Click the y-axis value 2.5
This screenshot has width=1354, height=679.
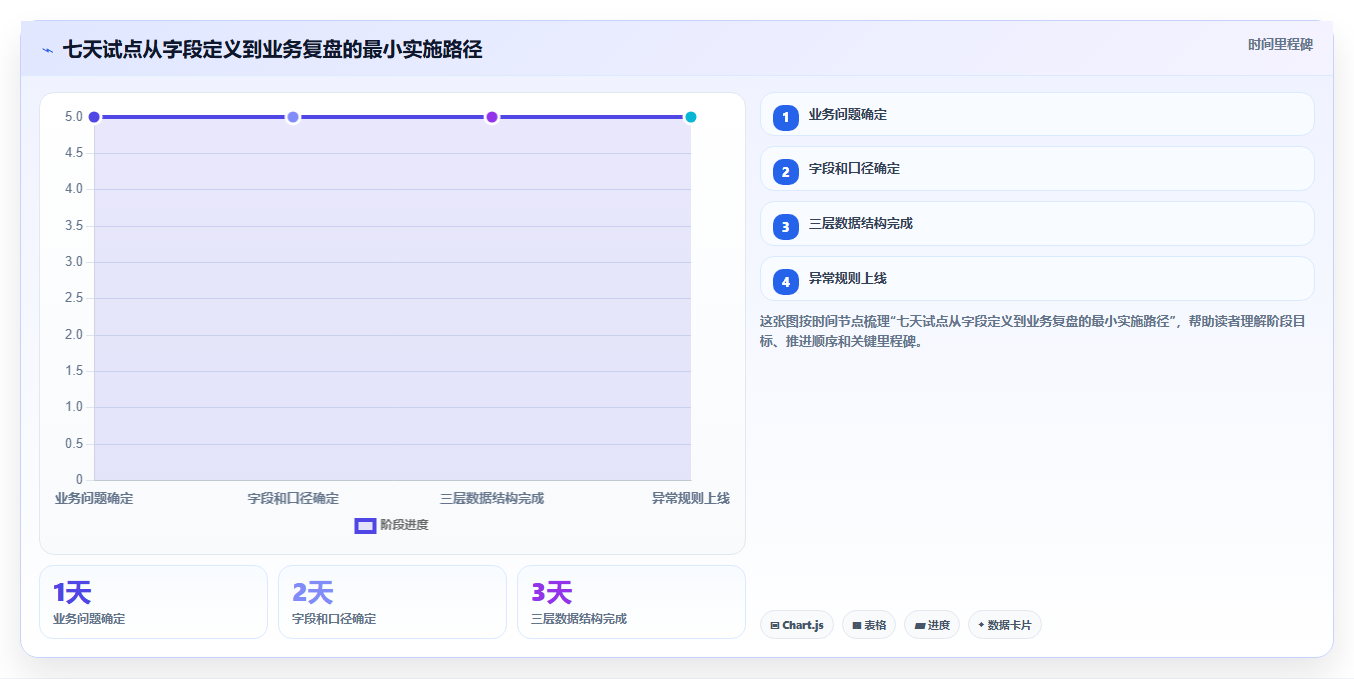tap(74, 298)
